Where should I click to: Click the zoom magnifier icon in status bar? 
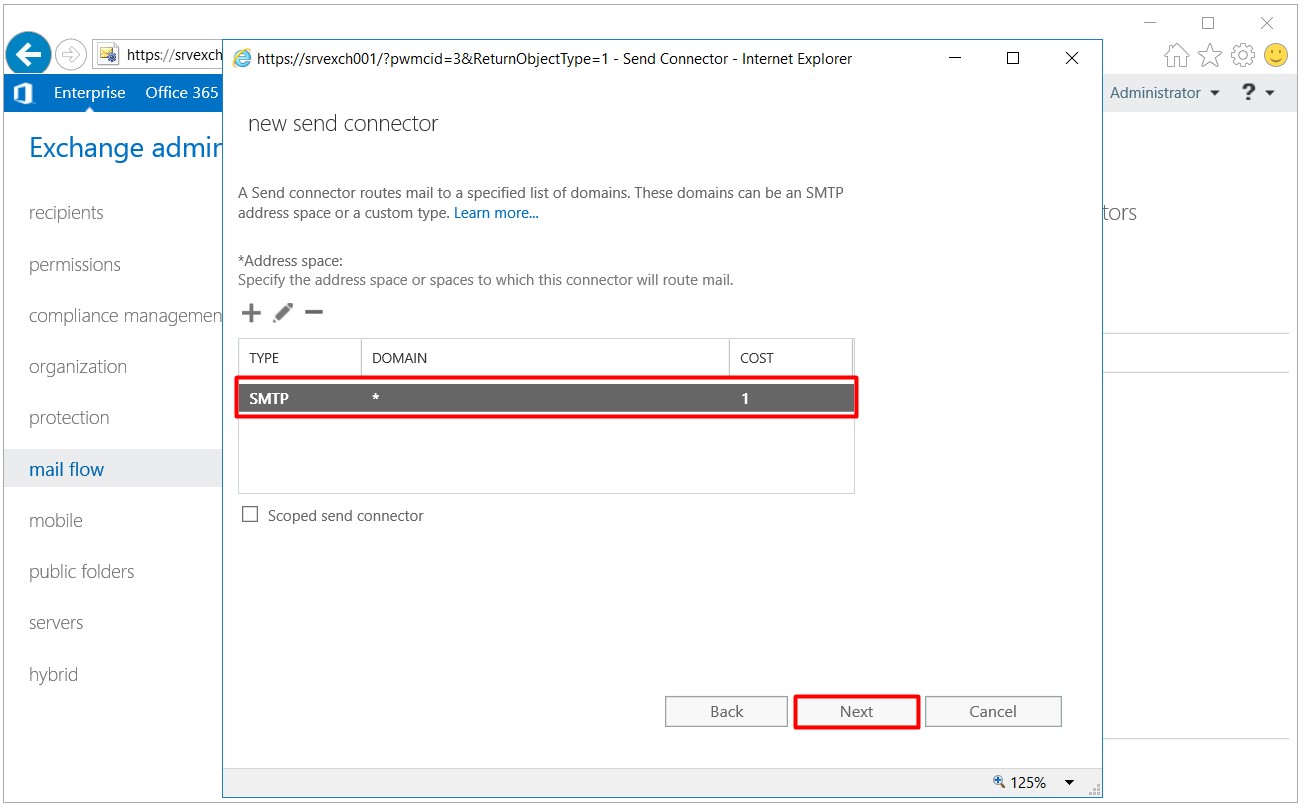998,782
